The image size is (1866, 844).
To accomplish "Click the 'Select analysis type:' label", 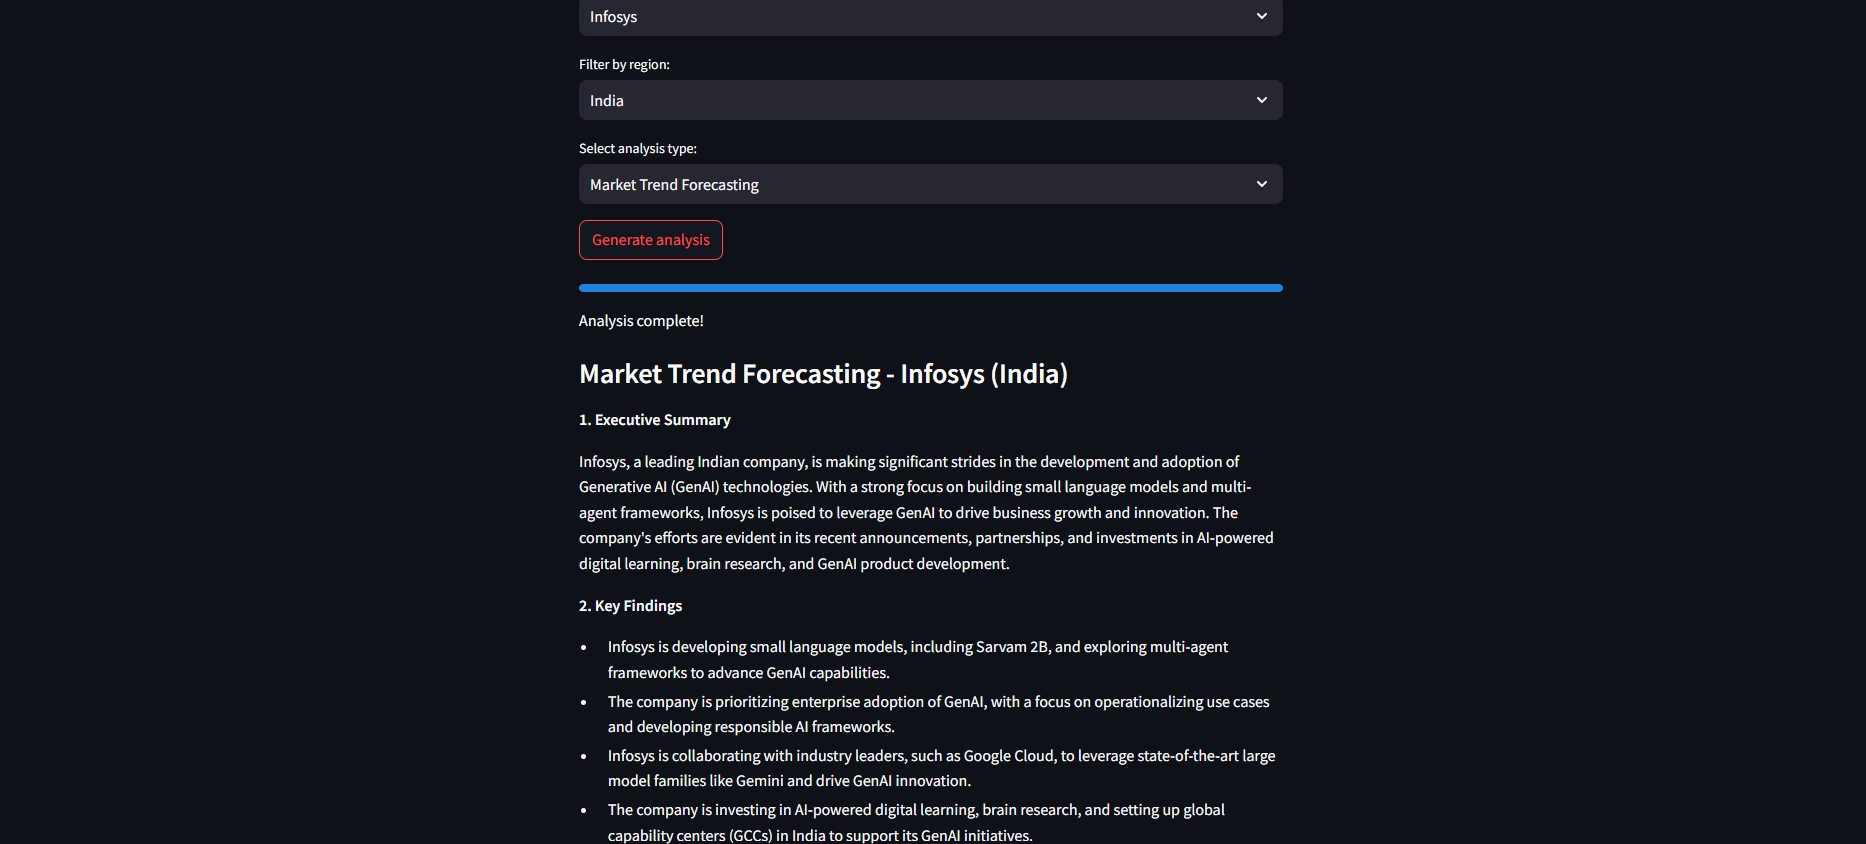I will (638, 148).
